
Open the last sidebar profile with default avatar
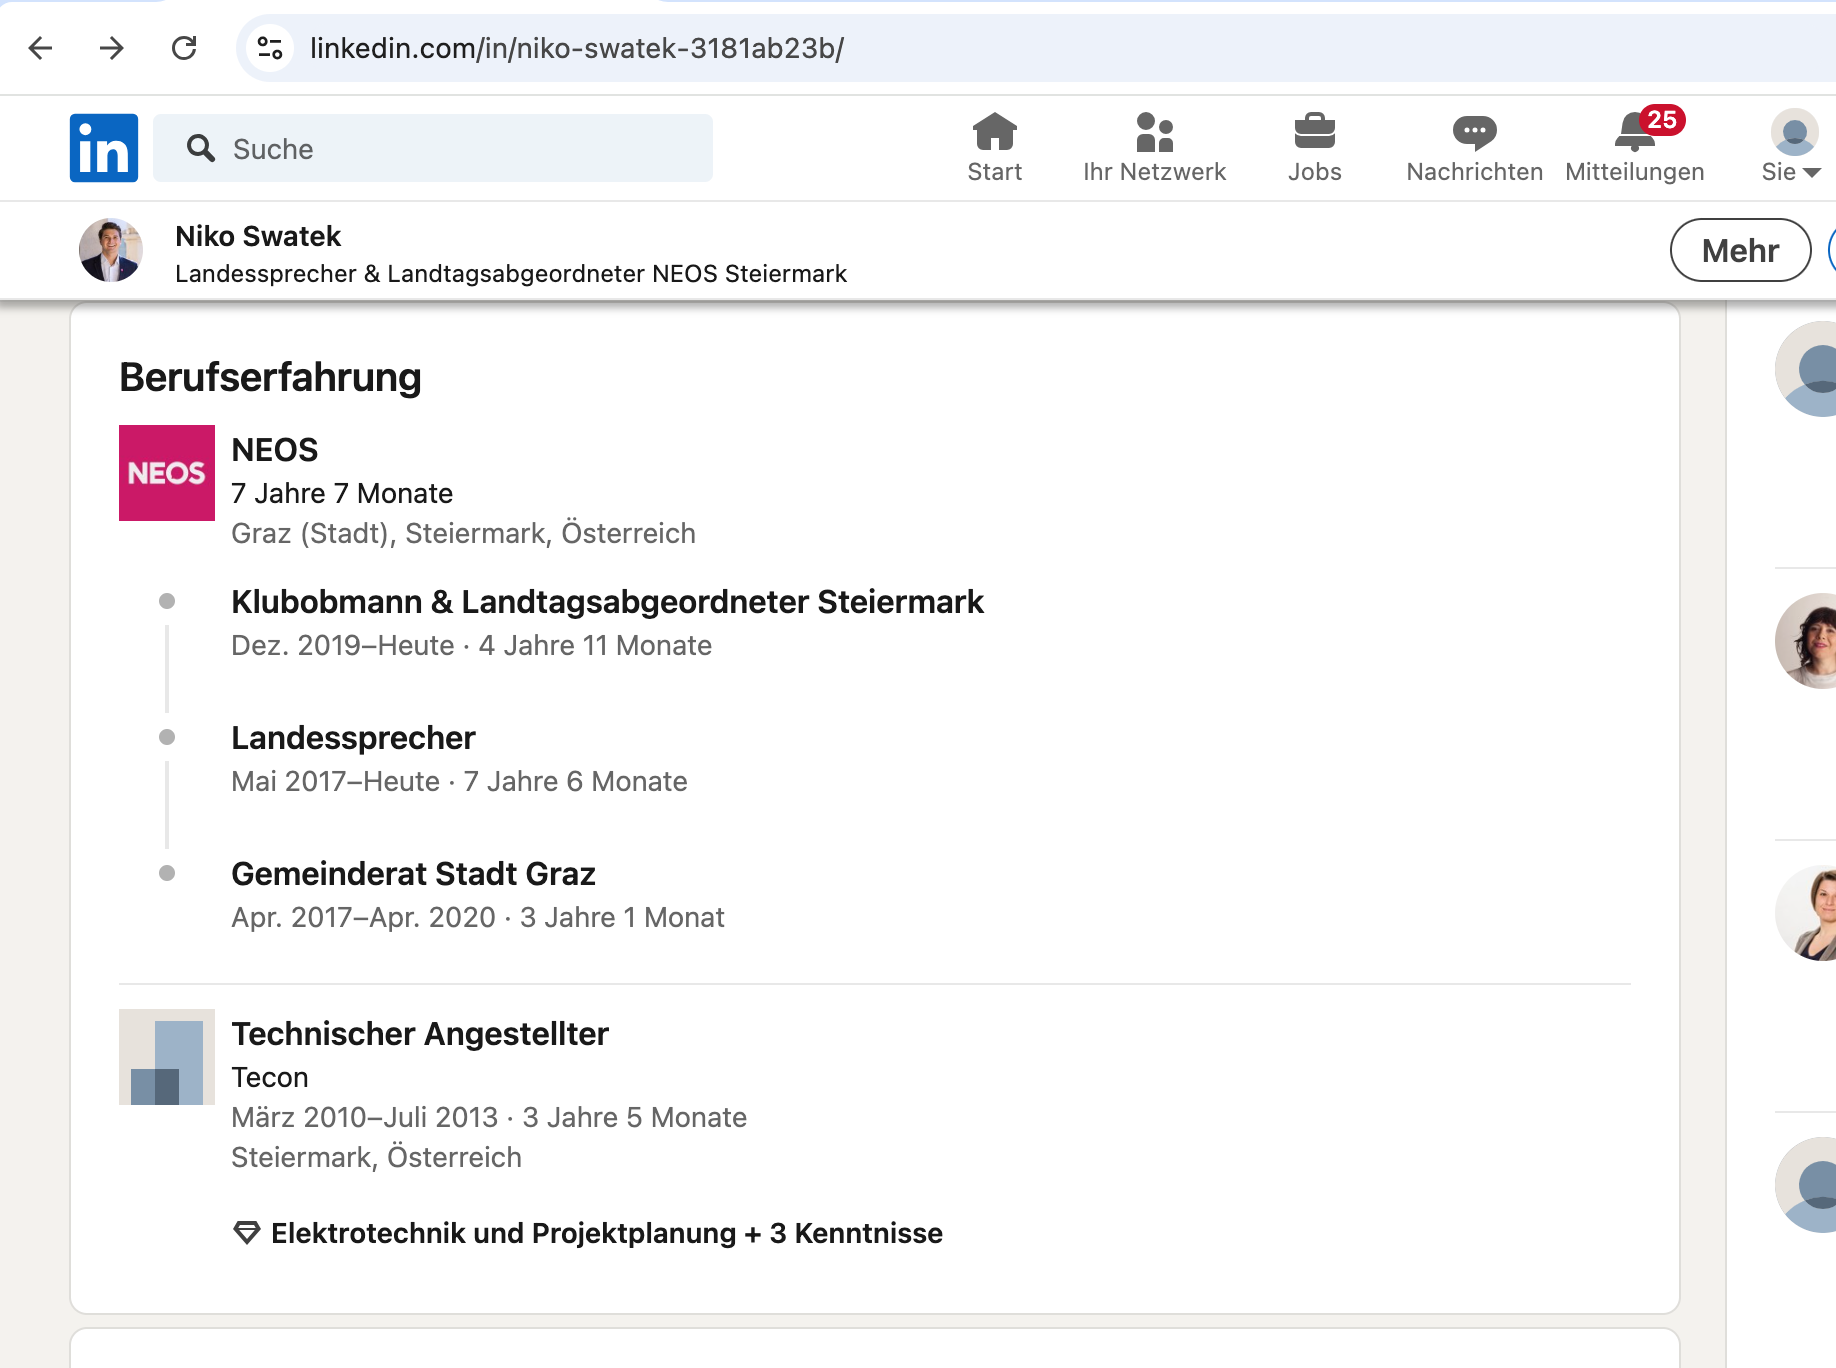pos(1806,1185)
